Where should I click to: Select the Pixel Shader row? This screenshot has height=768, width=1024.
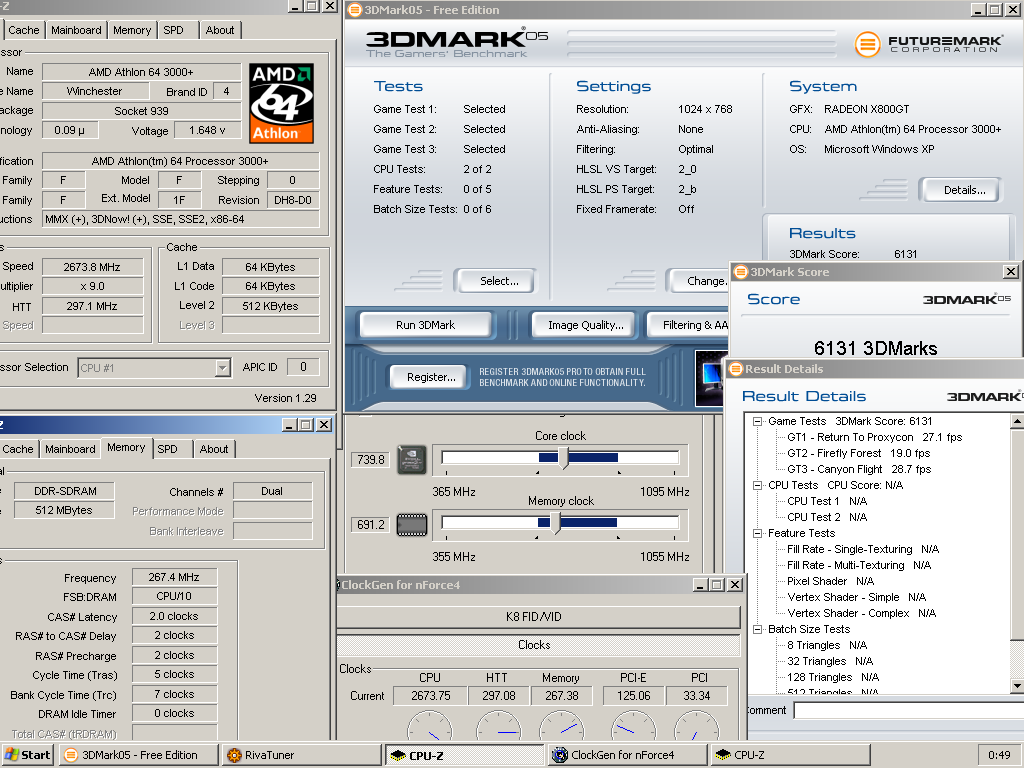[x=830, y=581]
